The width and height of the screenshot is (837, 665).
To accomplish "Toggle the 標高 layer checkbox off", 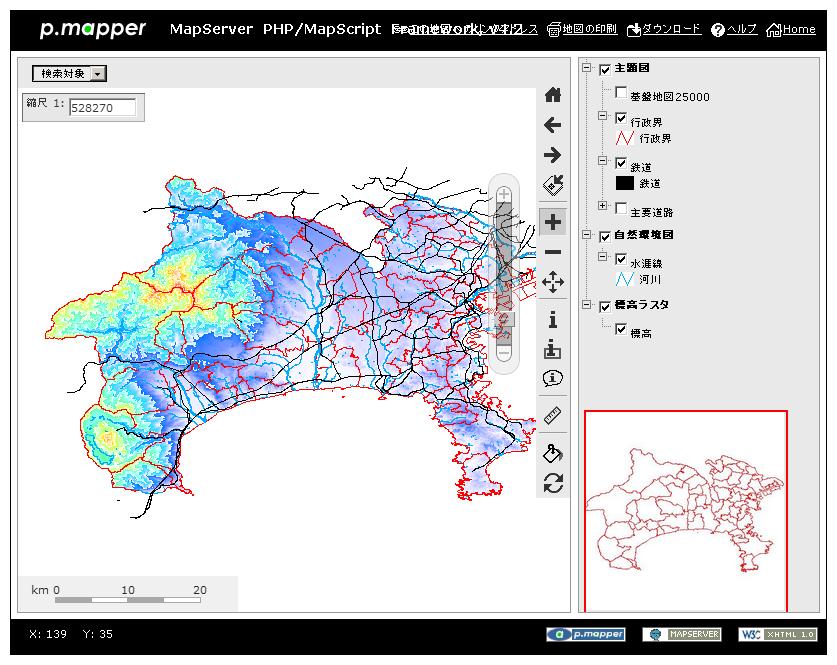I will tap(621, 329).
